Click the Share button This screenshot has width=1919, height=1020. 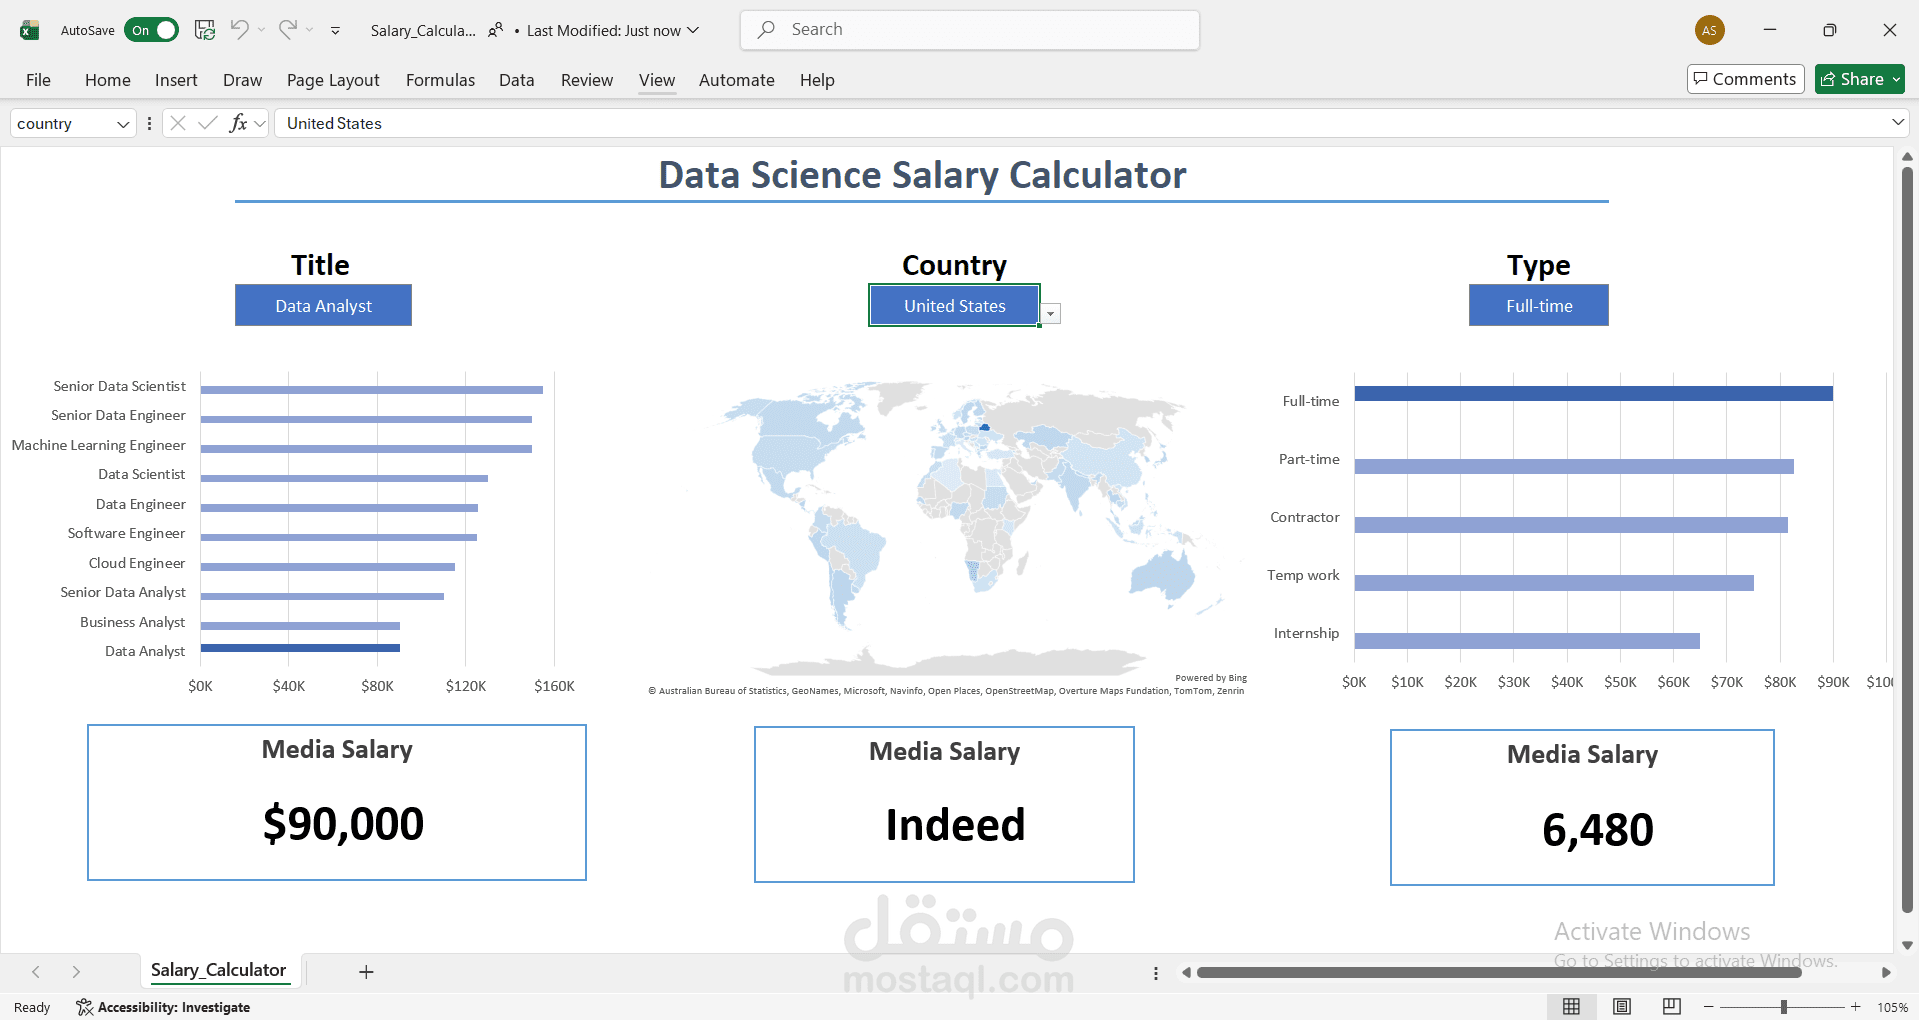coord(1860,79)
